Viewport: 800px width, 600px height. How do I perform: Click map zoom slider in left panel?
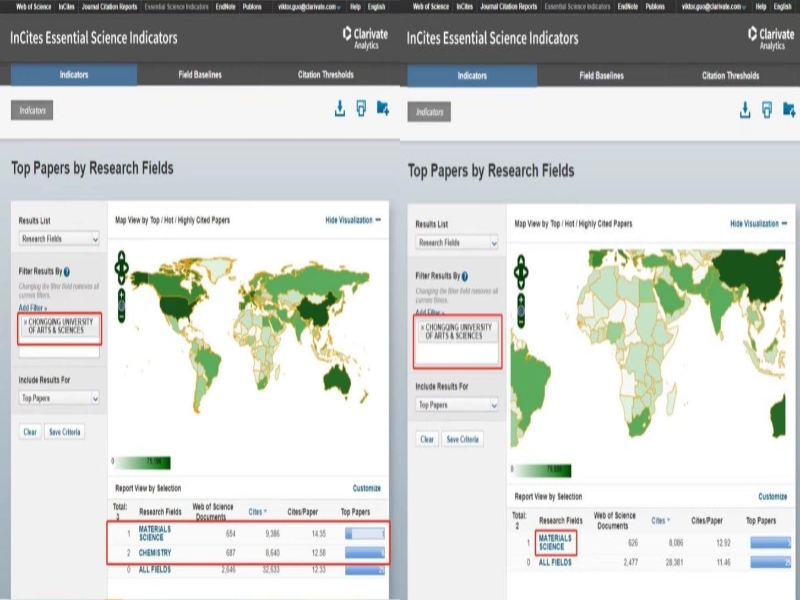[122, 304]
